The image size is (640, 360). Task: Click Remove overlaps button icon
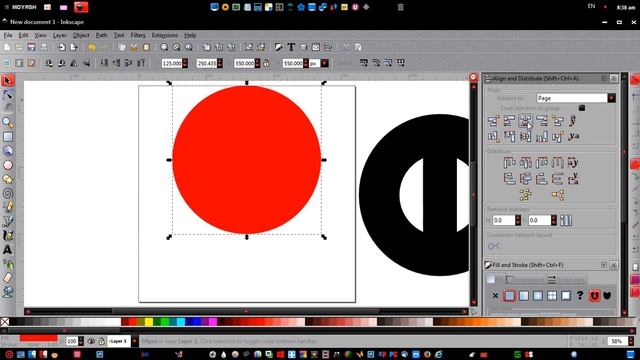tap(566, 220)
